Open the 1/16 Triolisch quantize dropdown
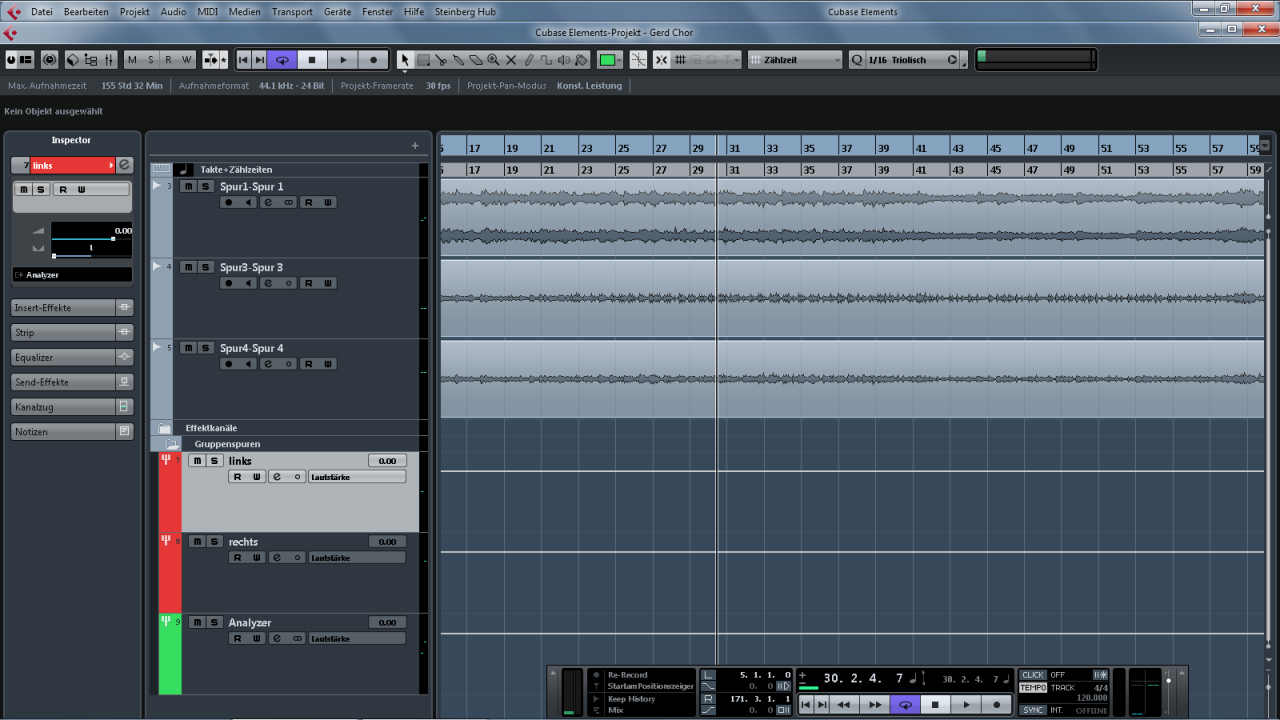1280x720 pixels. coord(912,60)
